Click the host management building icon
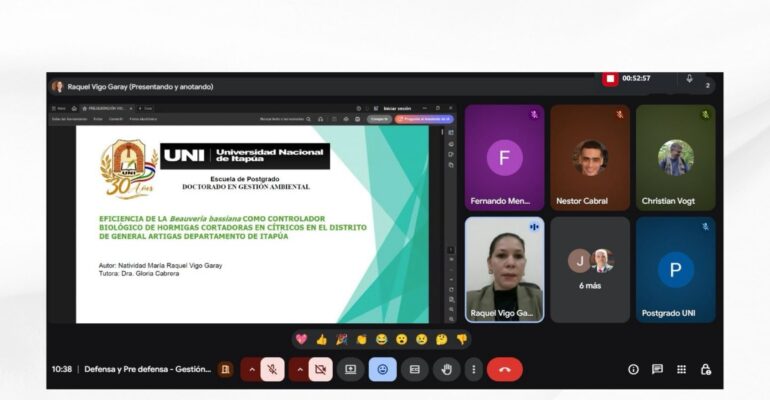 click(225, 370)
